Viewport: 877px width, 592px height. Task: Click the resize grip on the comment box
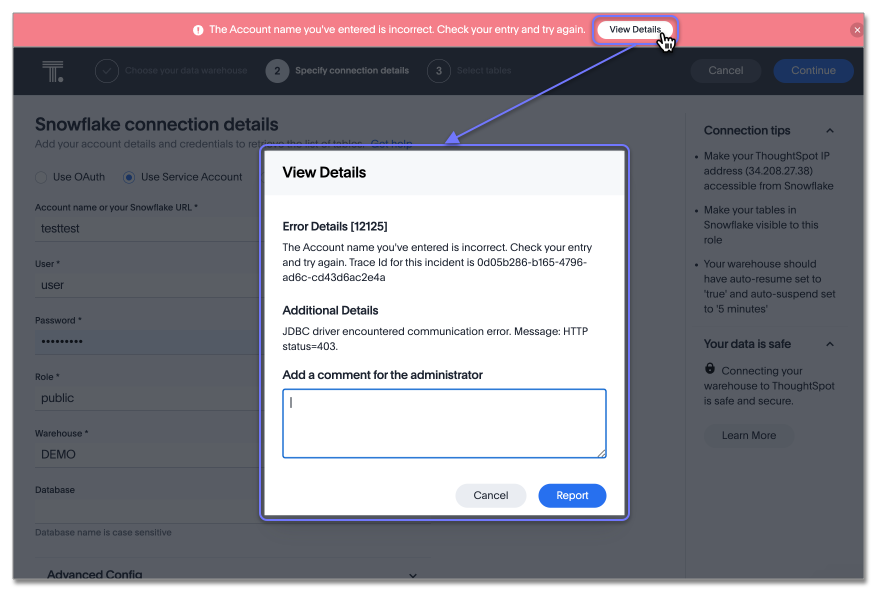(600, 453)
